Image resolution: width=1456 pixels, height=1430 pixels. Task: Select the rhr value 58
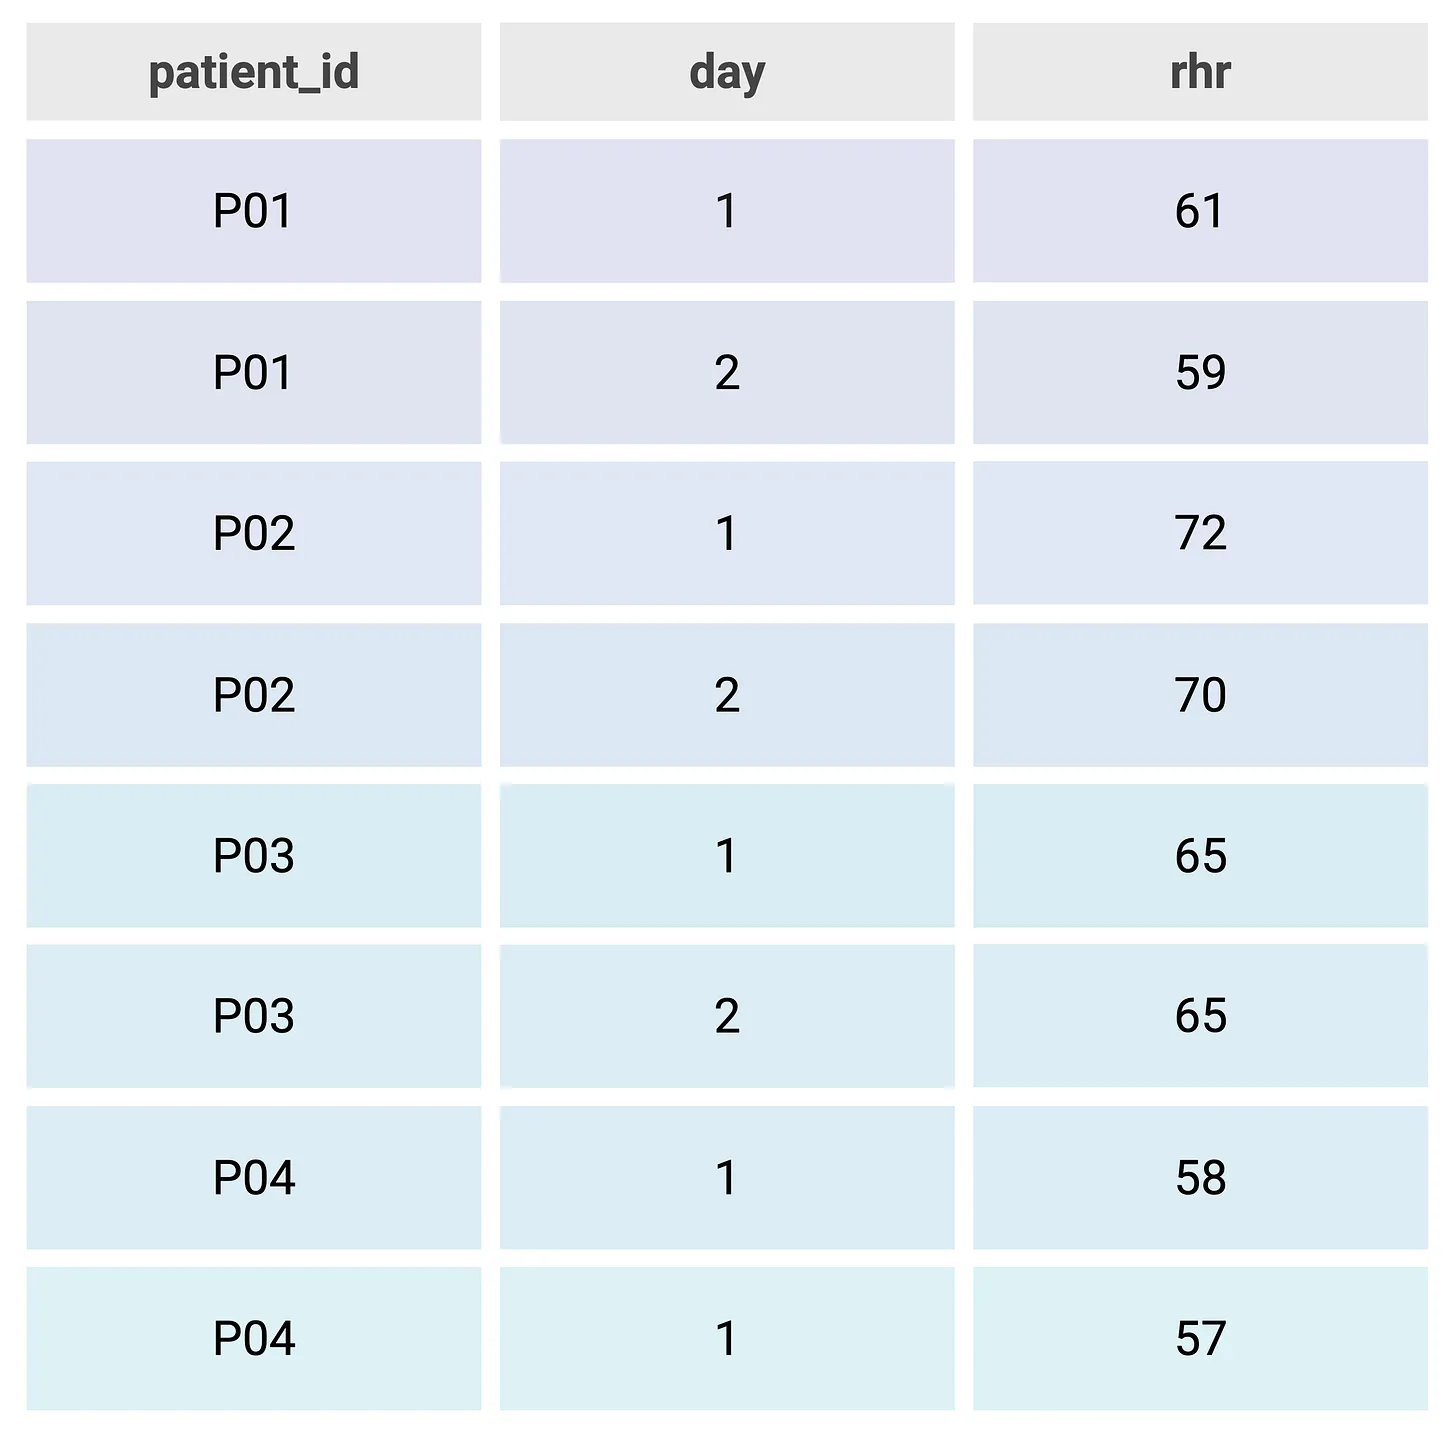point(1200,1177)
